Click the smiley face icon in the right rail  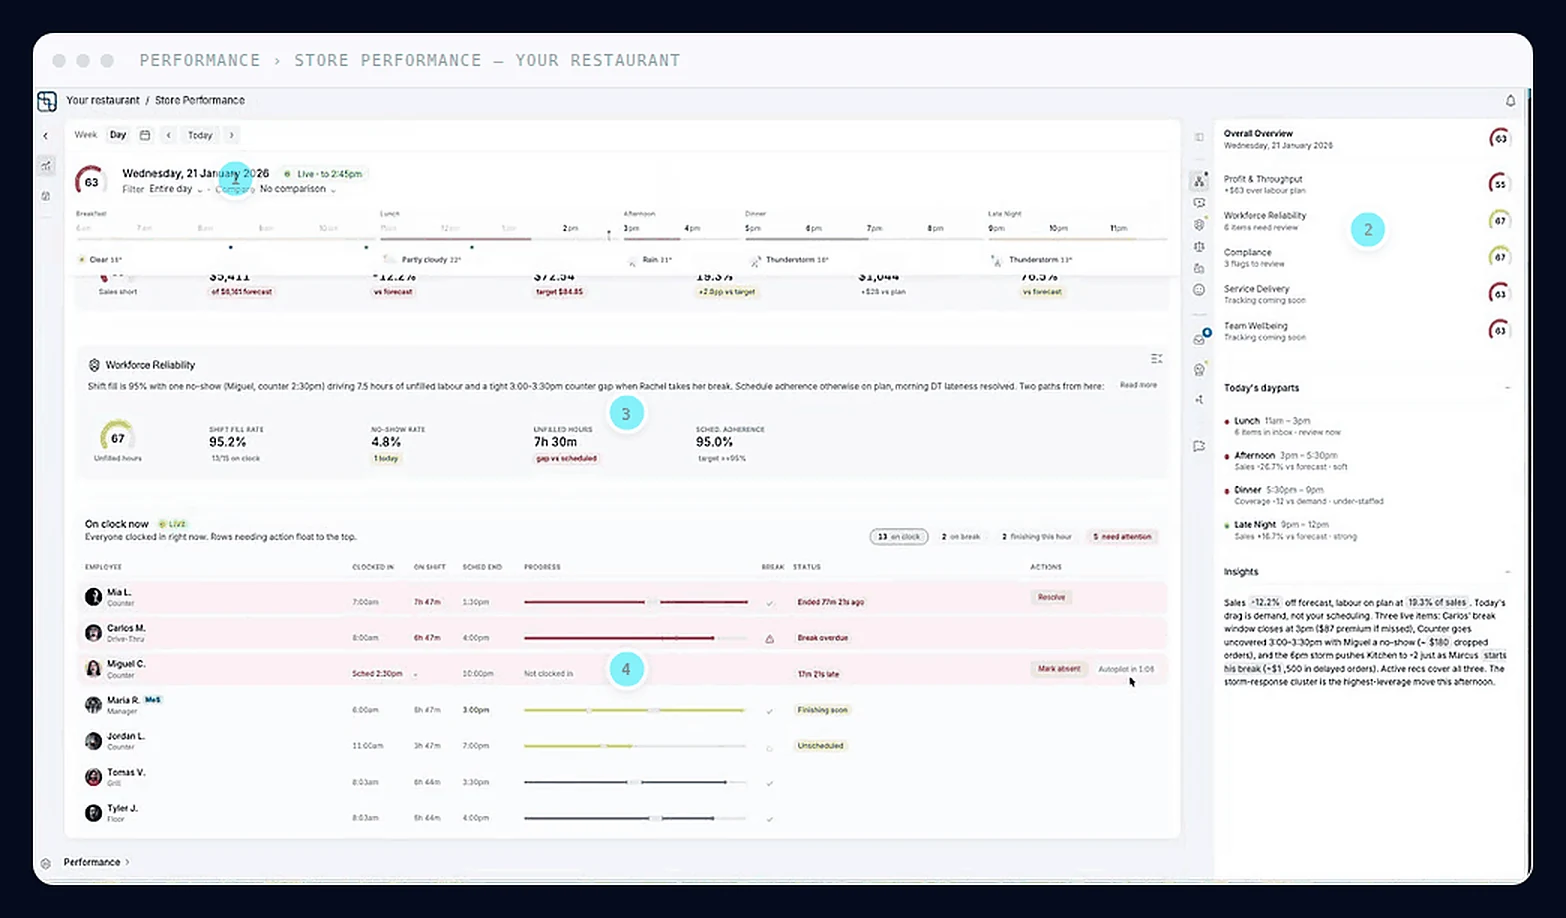1199,290
